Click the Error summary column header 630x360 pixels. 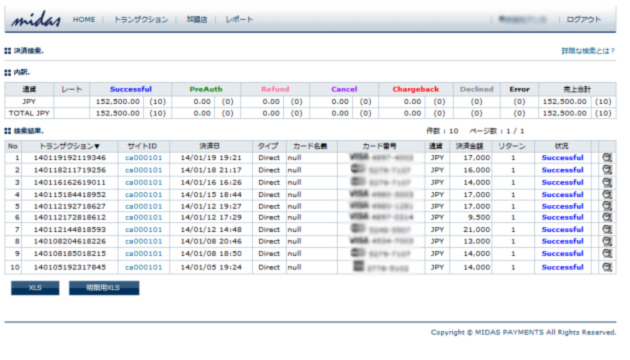[520, 89]
